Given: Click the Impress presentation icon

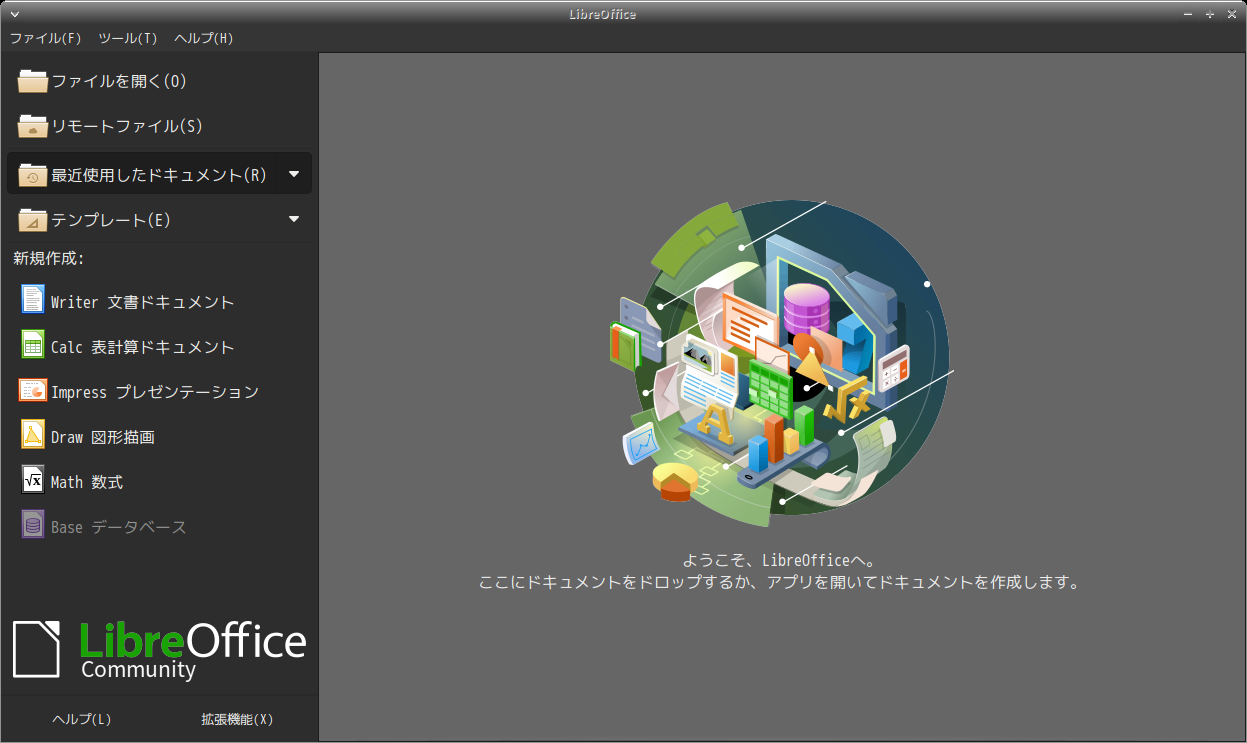Looking at the screenshot, I should coord(33,390).
